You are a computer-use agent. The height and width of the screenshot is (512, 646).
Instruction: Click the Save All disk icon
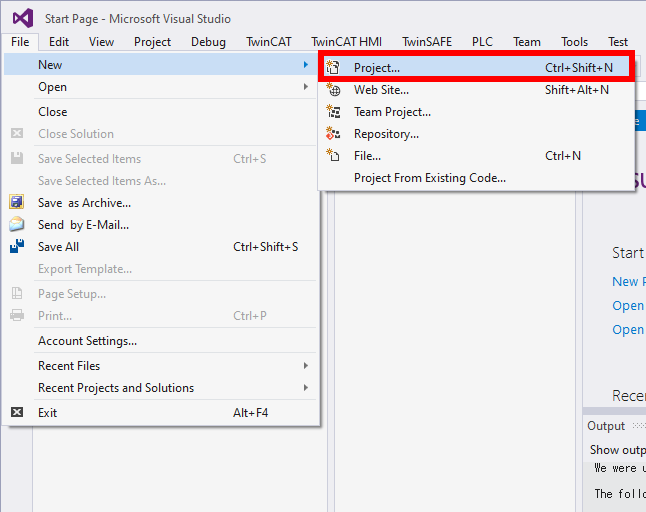(x=17, y=247)
